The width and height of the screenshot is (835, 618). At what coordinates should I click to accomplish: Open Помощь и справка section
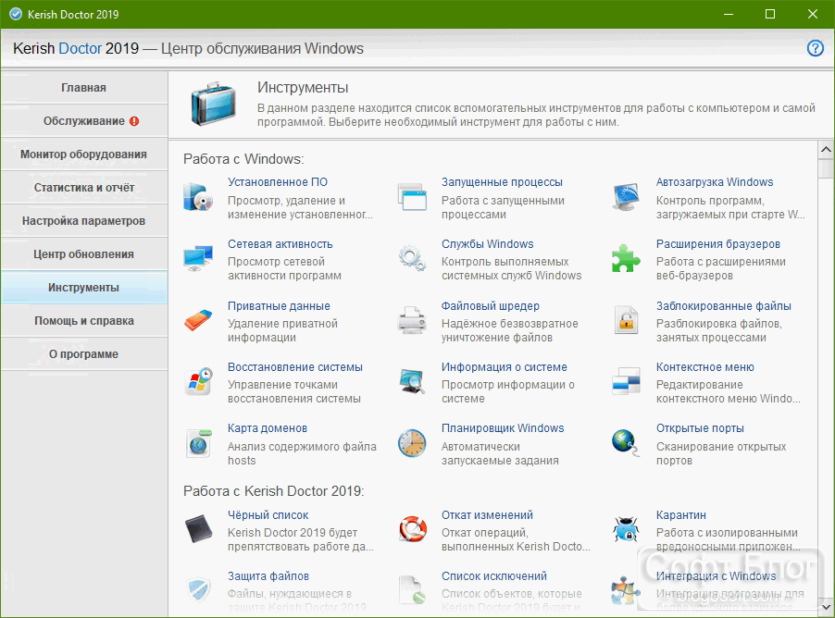tap(84, 321)
